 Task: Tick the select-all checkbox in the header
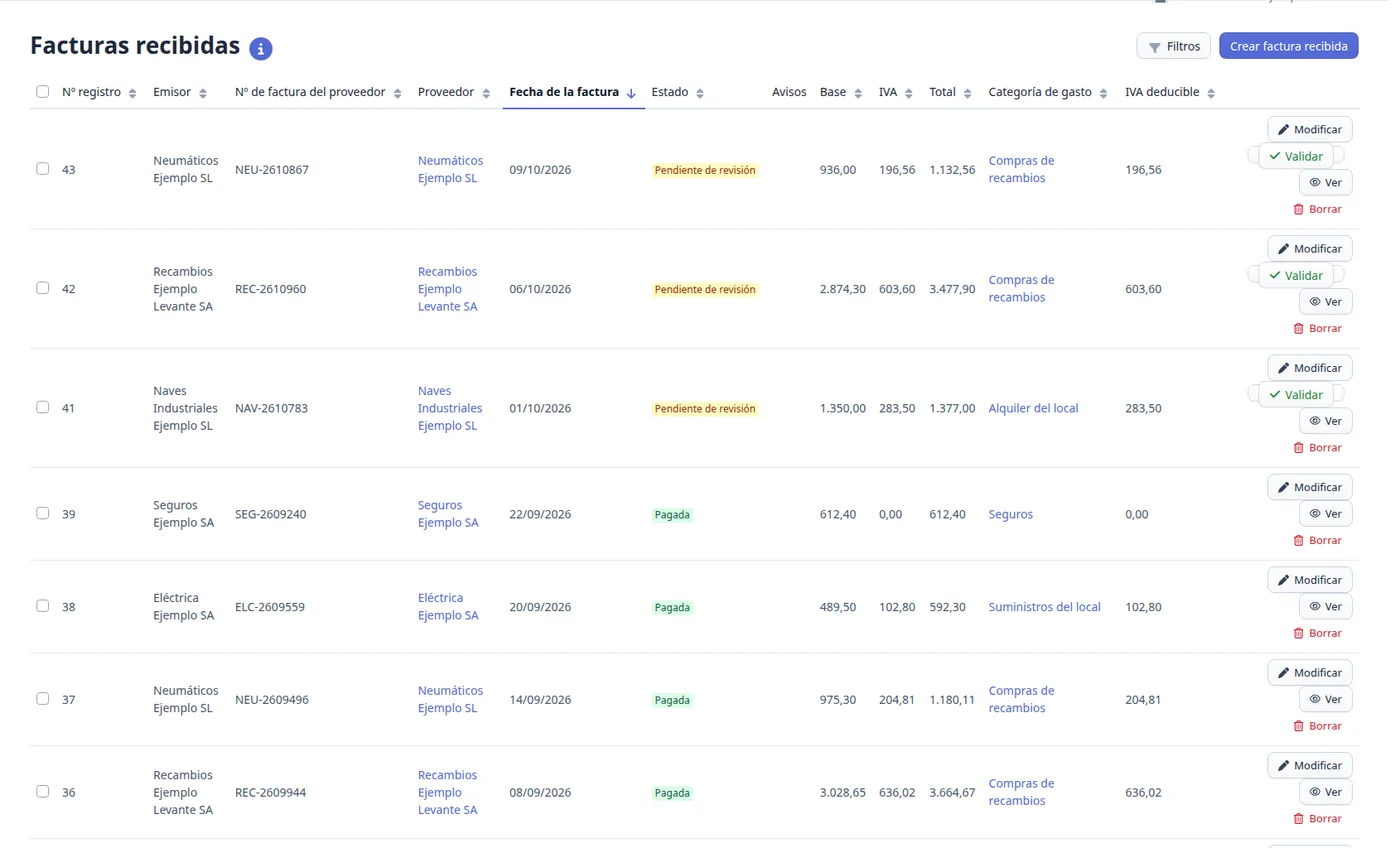[x=42, y=92]
